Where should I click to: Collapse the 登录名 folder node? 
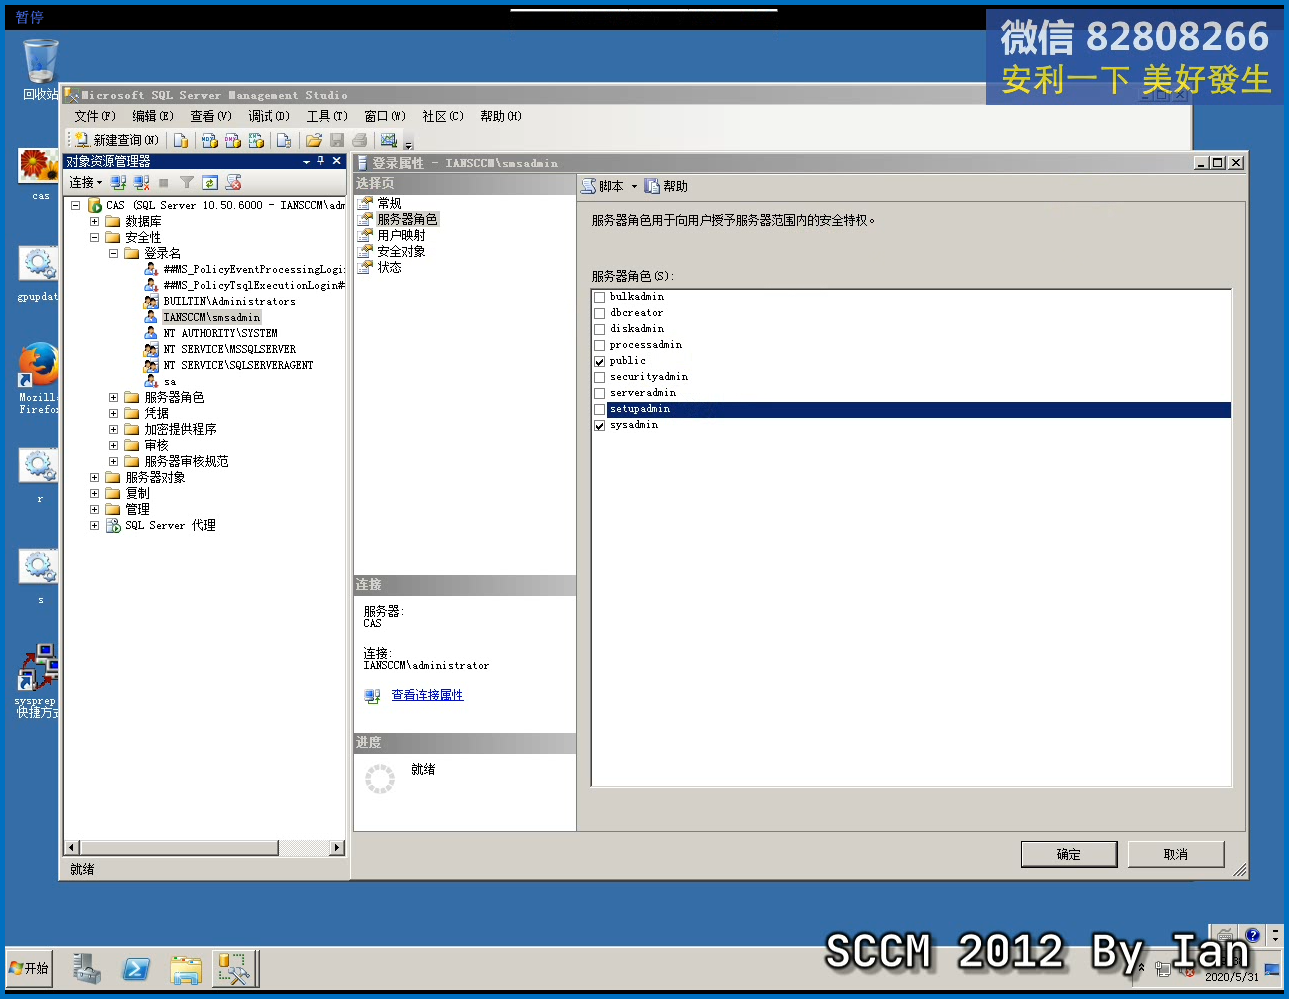coord(113,253)
